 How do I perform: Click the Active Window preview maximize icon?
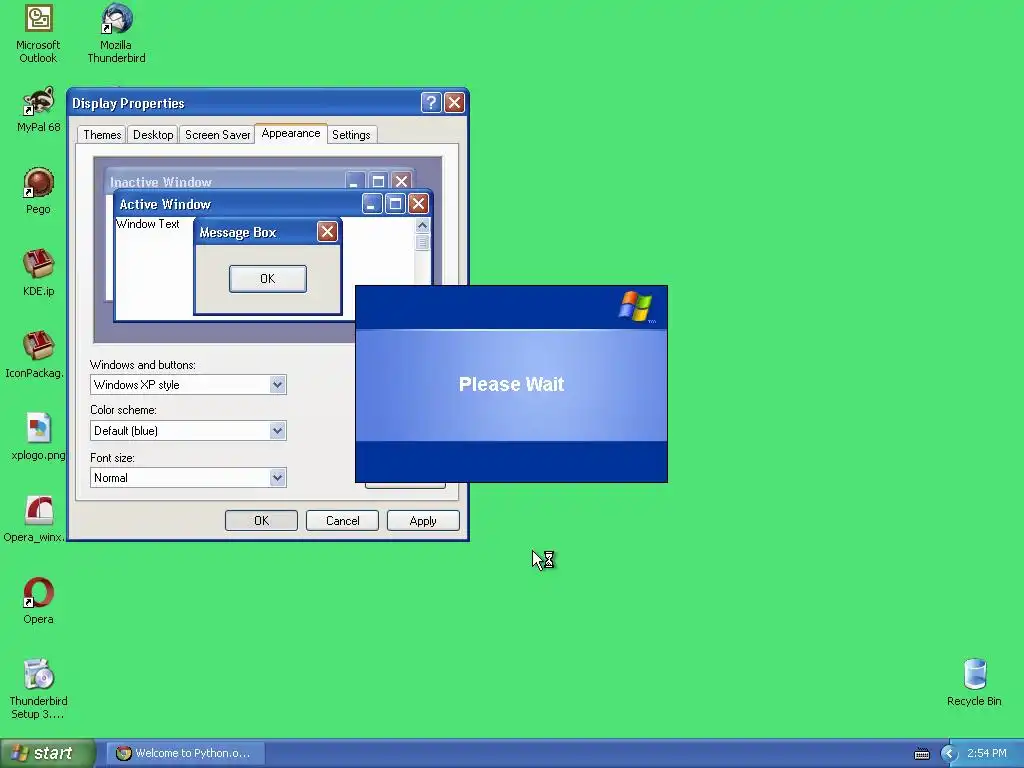point(395,204)
